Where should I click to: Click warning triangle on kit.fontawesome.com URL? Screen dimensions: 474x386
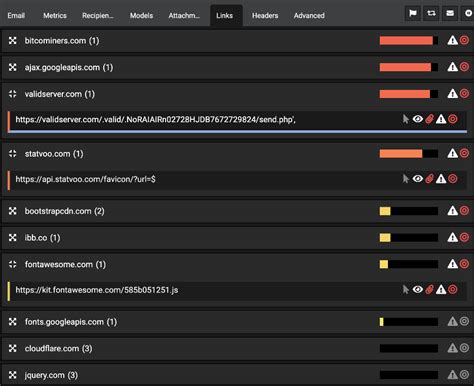441,289
